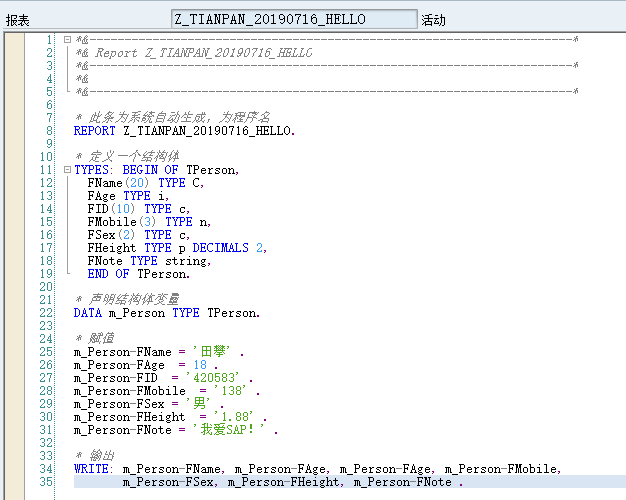
Task: Click the TYPES keyword on line 11
Action: click(91, 170)
